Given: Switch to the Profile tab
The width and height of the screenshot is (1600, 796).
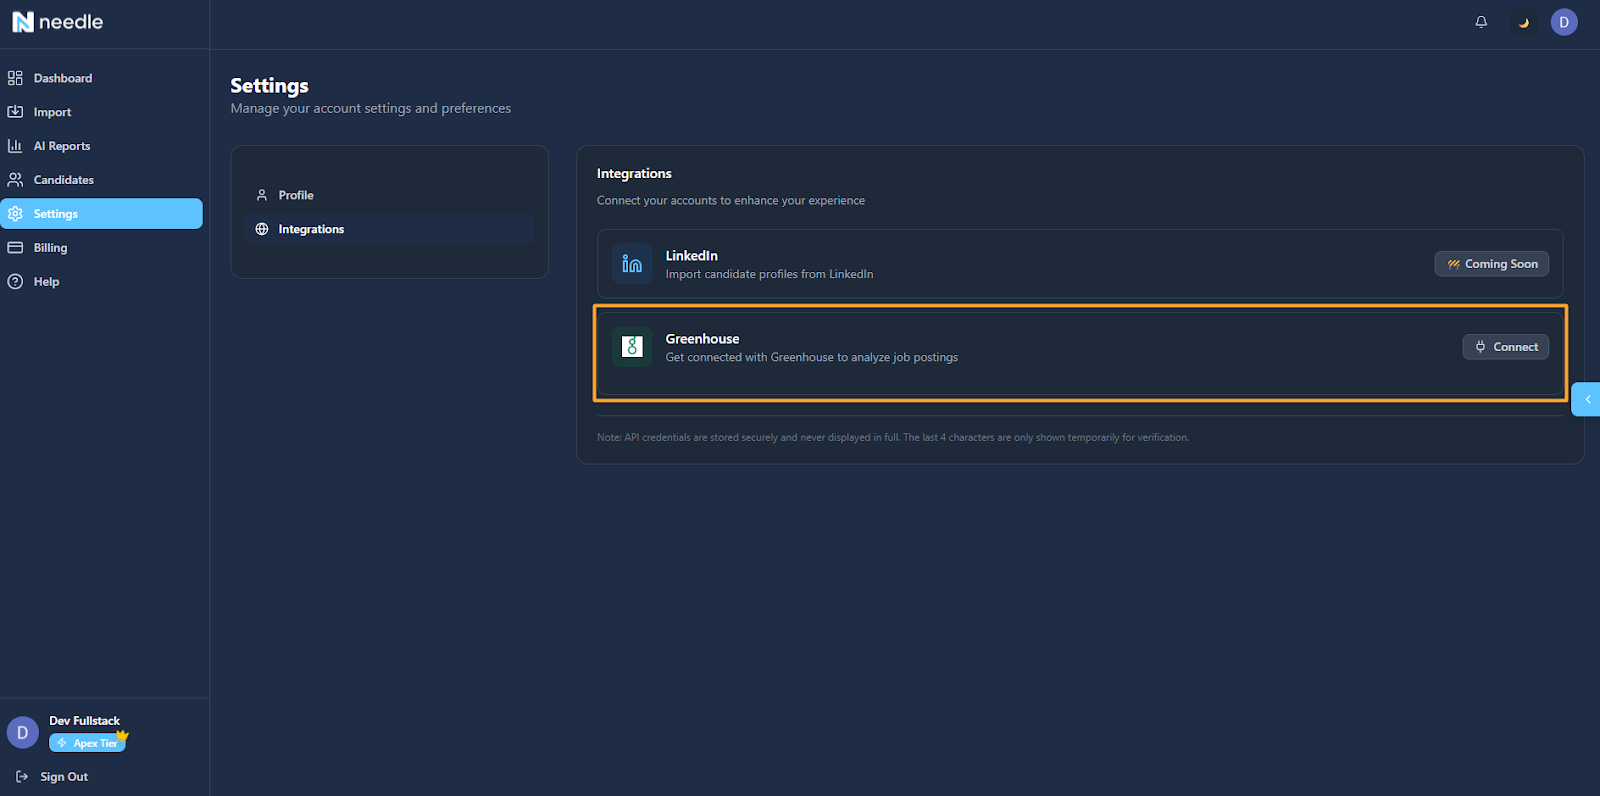Looking at the screenshot, I should point(295,195).
